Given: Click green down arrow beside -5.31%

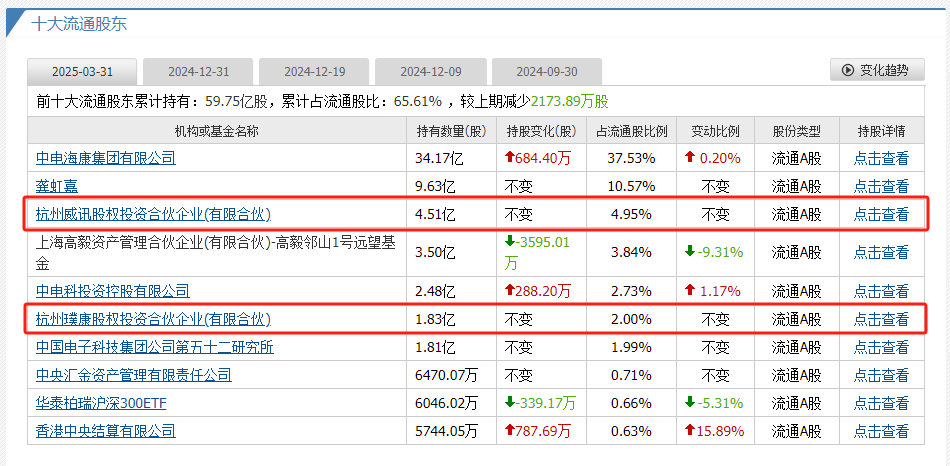Looking at the screenshot, I should (x=691, y=402).
